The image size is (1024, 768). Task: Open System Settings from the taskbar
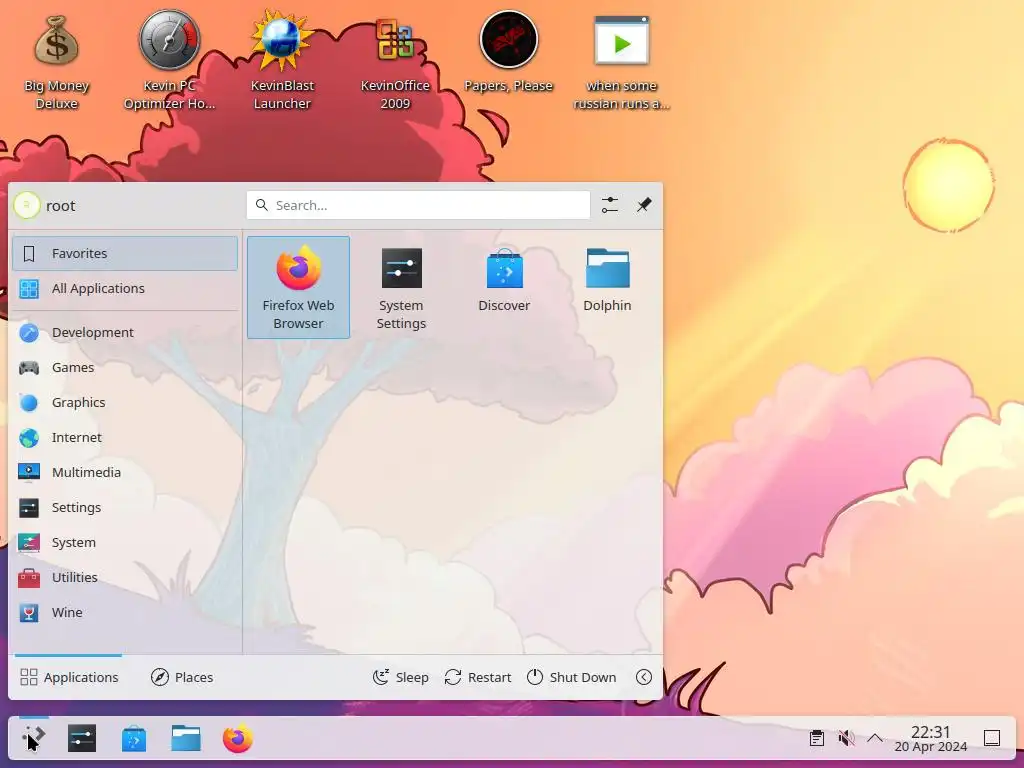(x=82, y=739)
